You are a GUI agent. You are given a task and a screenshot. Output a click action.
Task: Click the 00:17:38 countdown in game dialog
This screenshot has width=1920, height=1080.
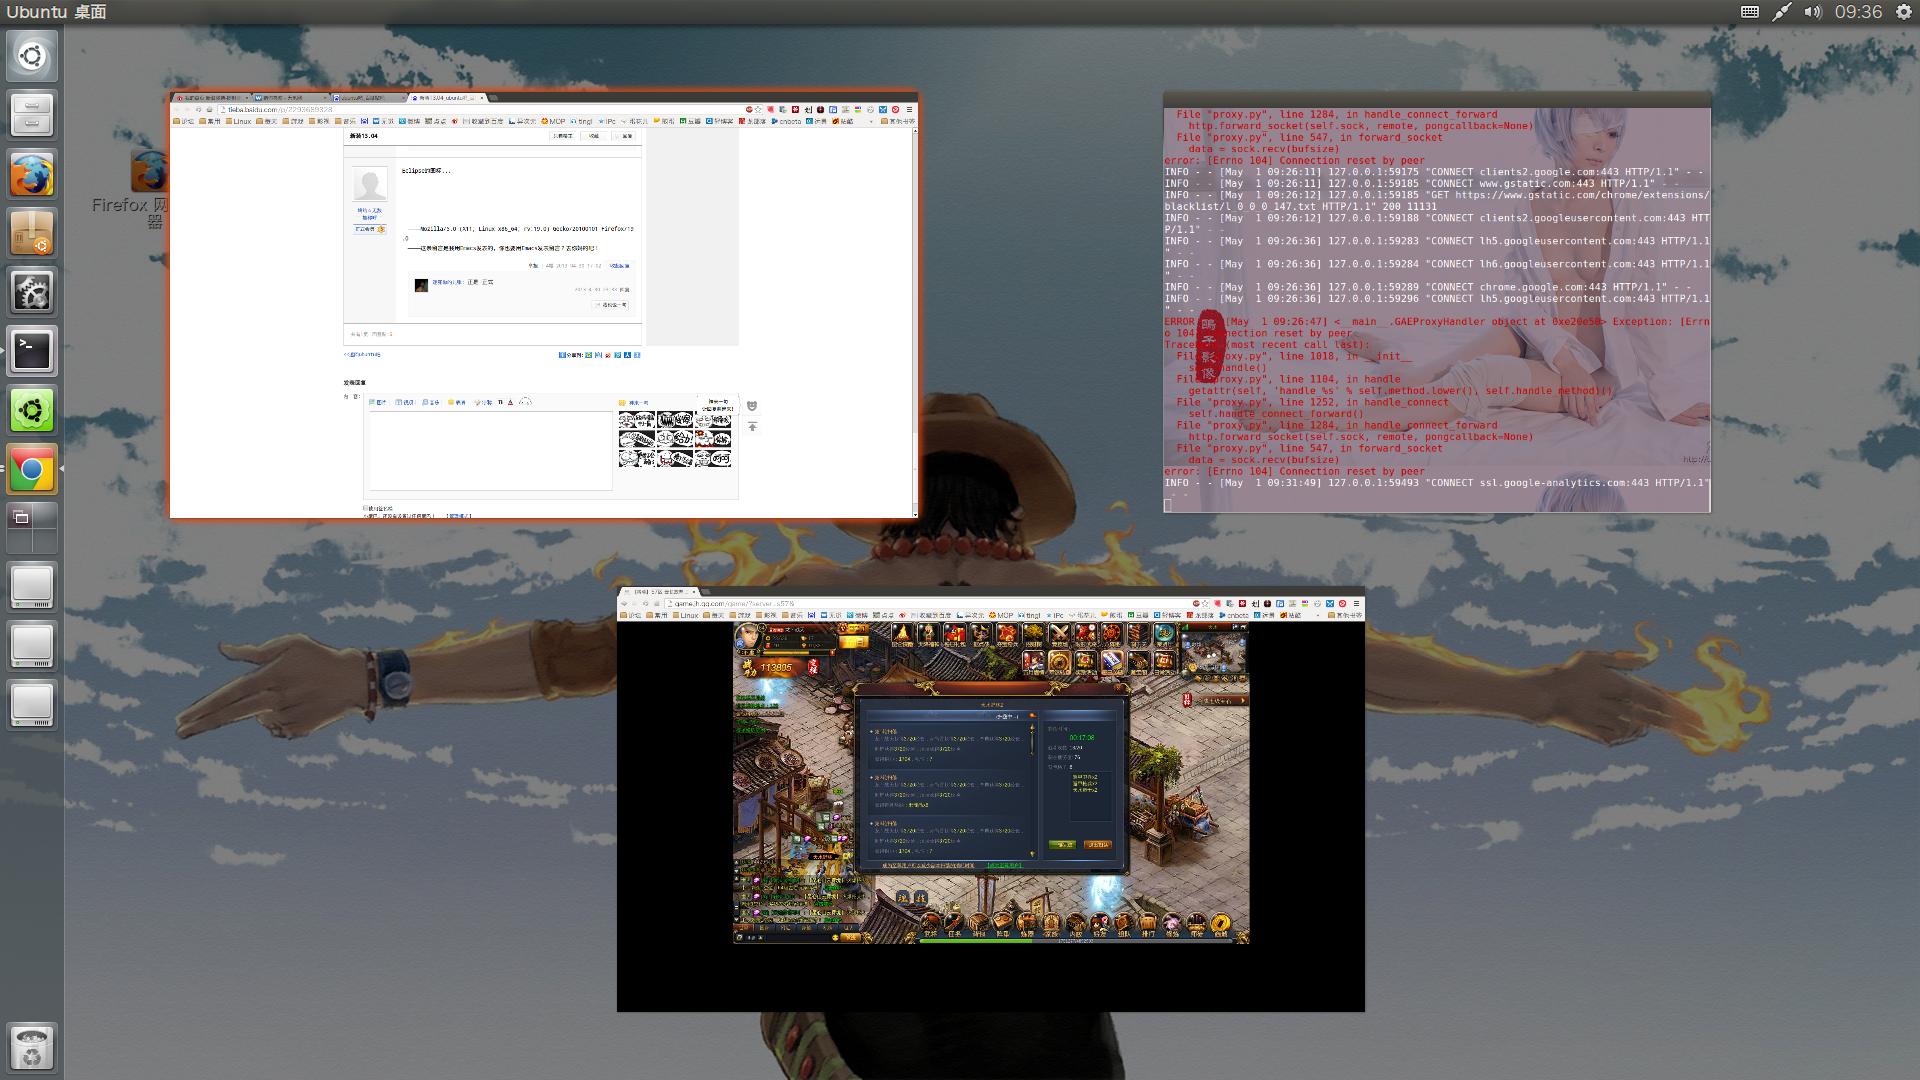[1081, 738]
